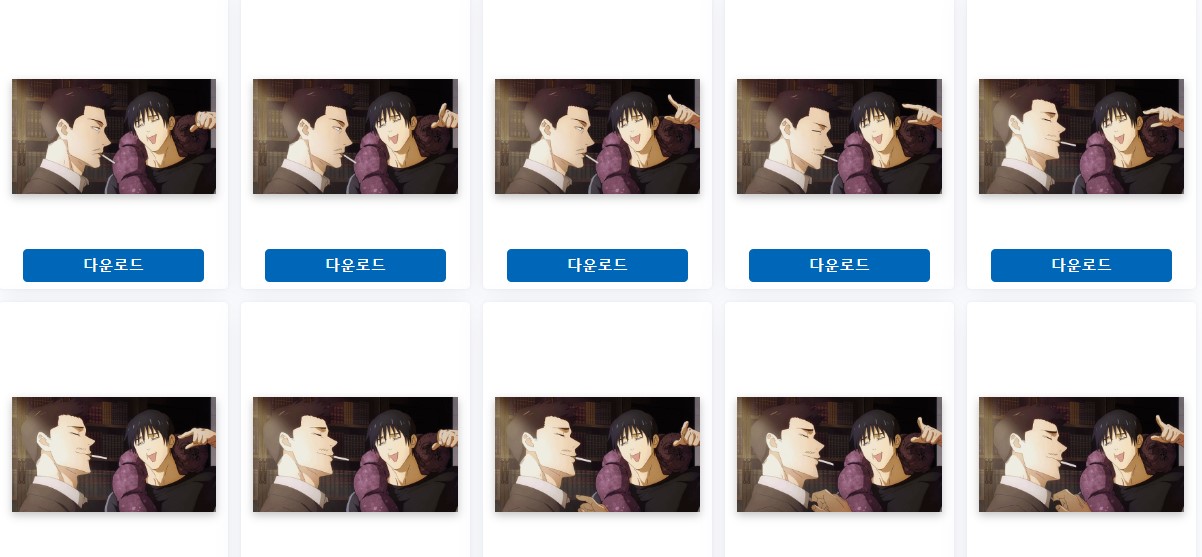
Task: Select the first thumbnail in the bottom row
Action: 114,454
